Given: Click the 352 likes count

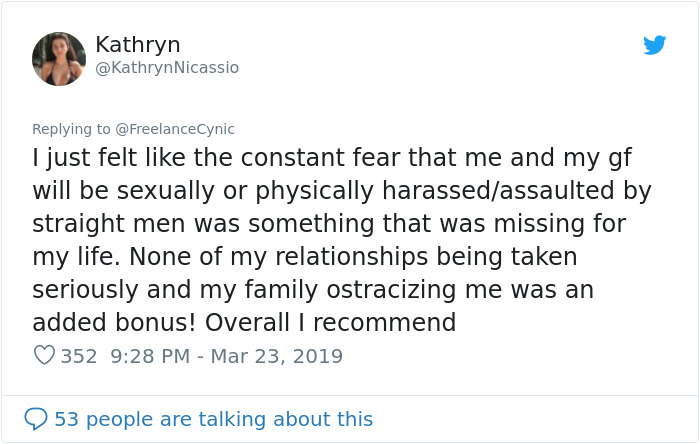Looking at the screenshot, I should (x=79, y=356).
